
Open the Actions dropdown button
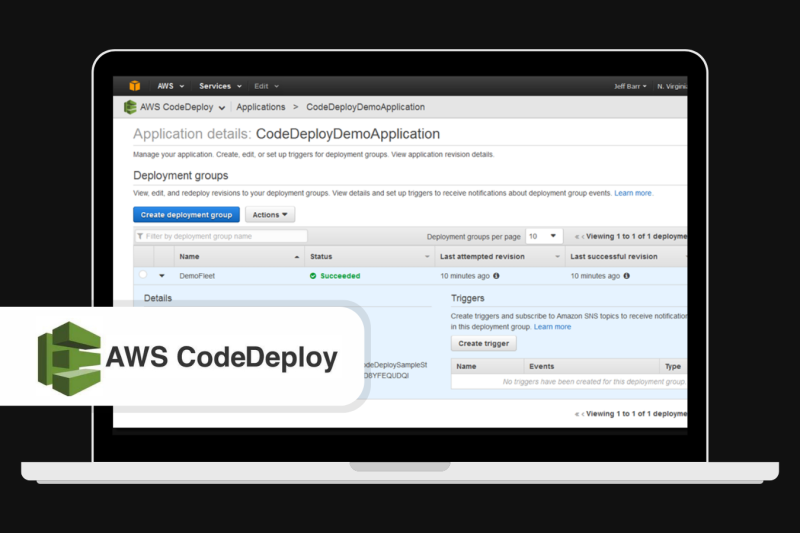pyautogui.click(x=270, y=215)
